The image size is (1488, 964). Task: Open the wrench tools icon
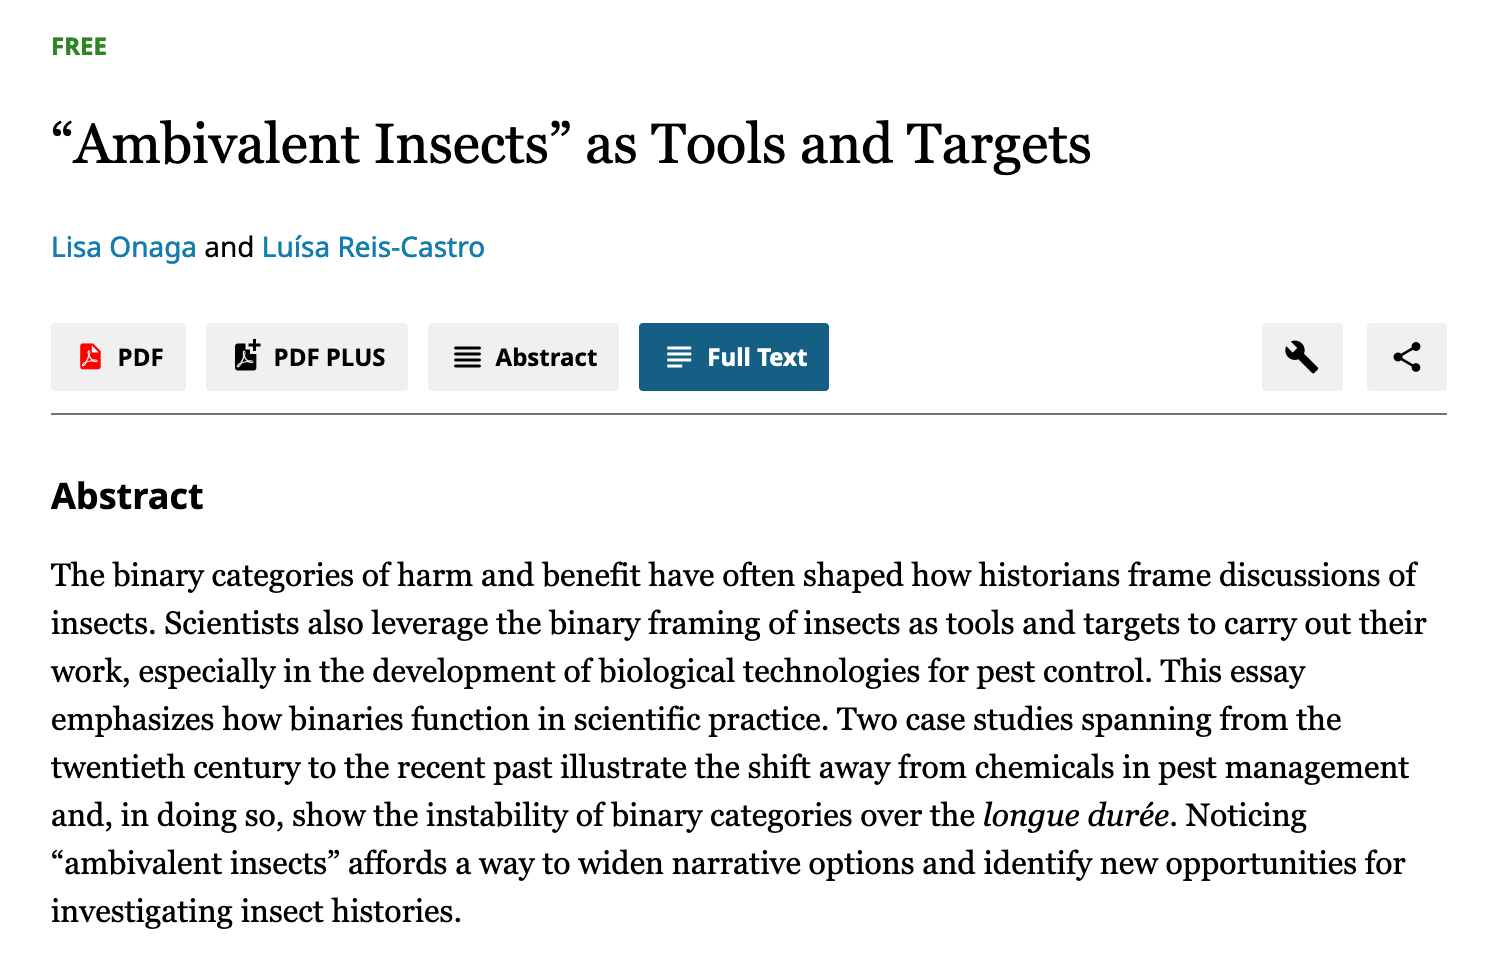[1301, 357]
